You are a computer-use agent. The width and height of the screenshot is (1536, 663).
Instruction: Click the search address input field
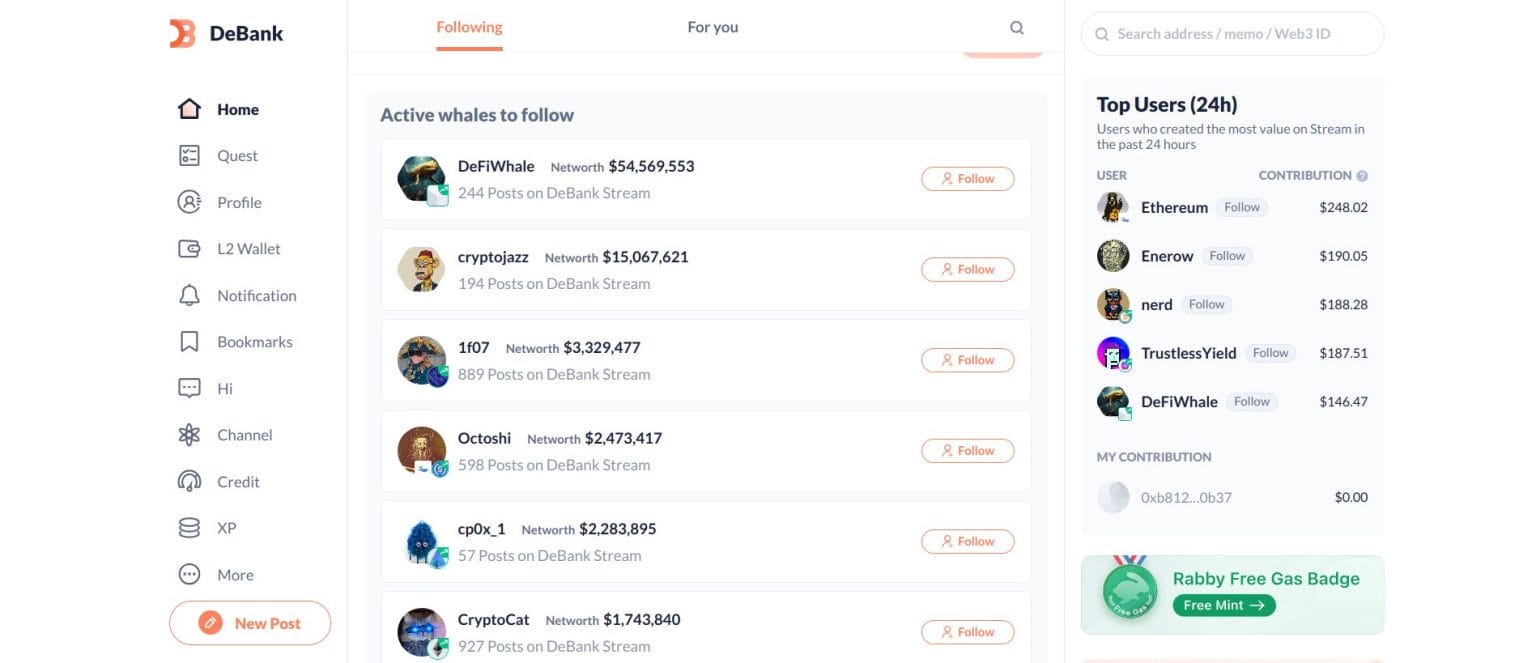pyautogui.click(x=1232, y=33)
